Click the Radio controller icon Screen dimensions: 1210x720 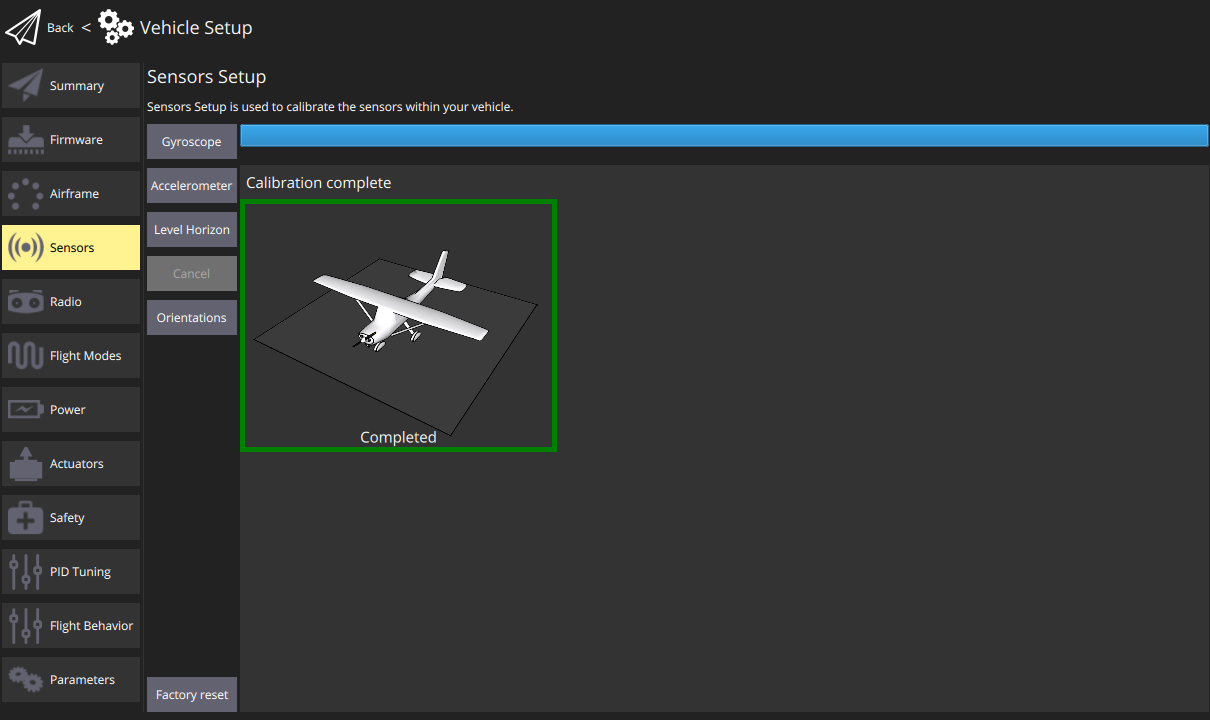tap(25, 302)
